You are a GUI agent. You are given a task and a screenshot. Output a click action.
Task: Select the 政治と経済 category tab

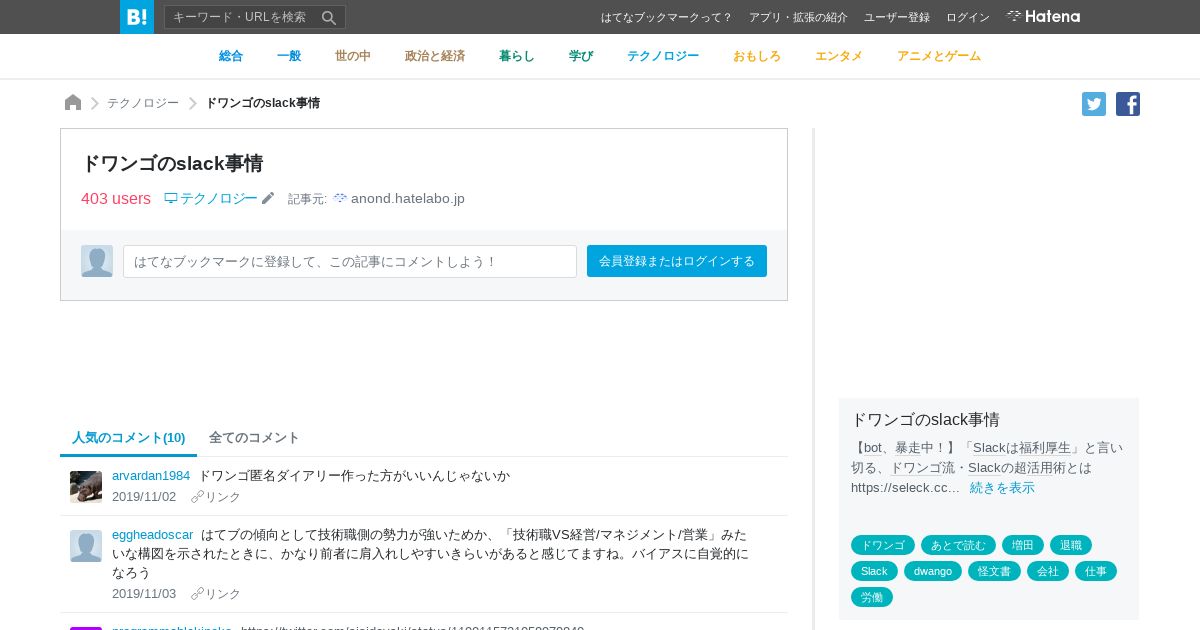[435, 56]
